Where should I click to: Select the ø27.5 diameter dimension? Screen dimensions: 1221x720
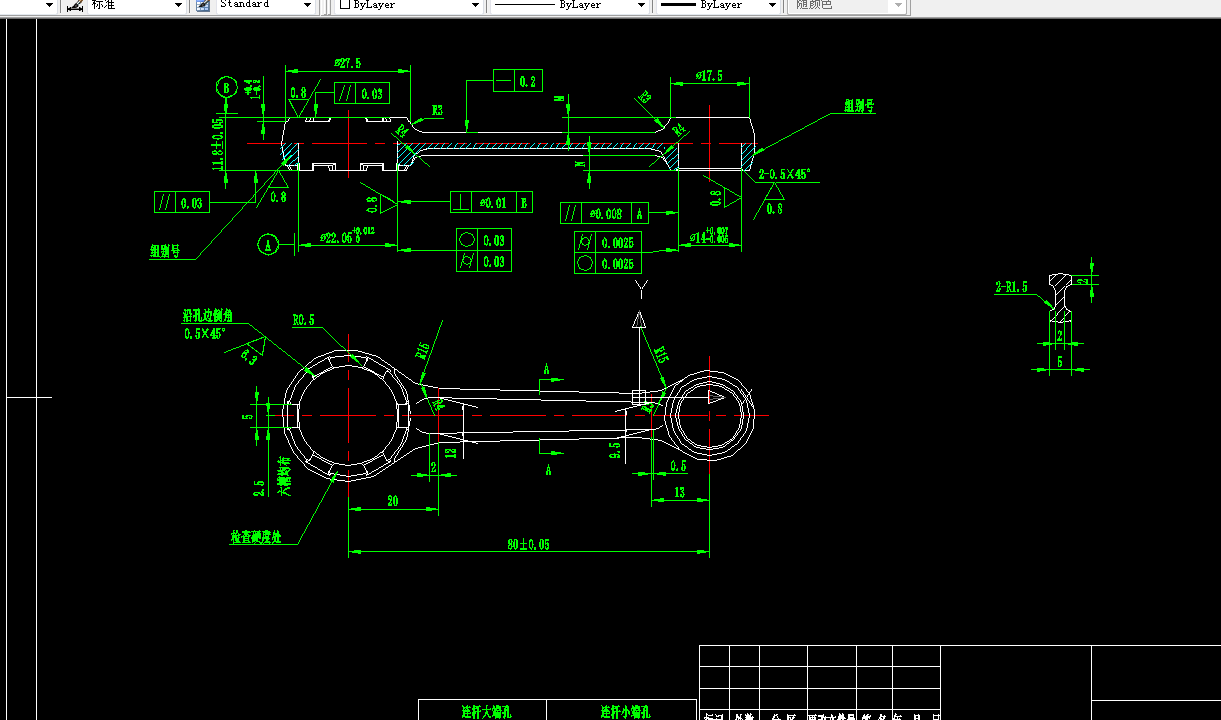click(x=348, y=64)
